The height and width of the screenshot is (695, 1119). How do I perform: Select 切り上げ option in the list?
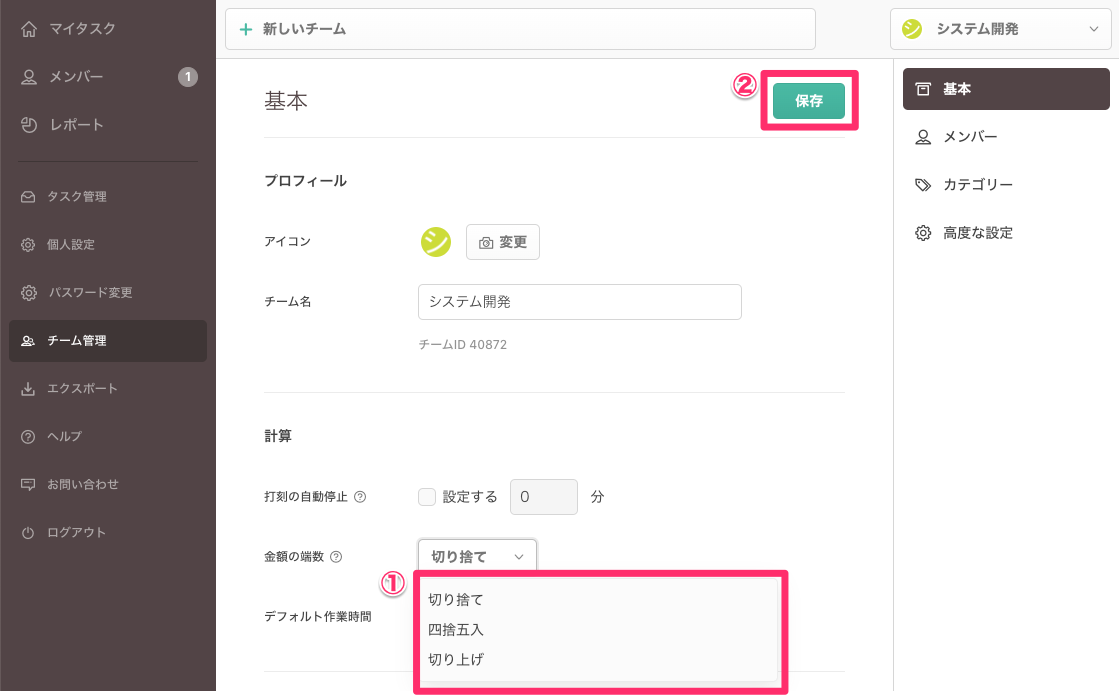pyautogui.click(x=456, y=660)
